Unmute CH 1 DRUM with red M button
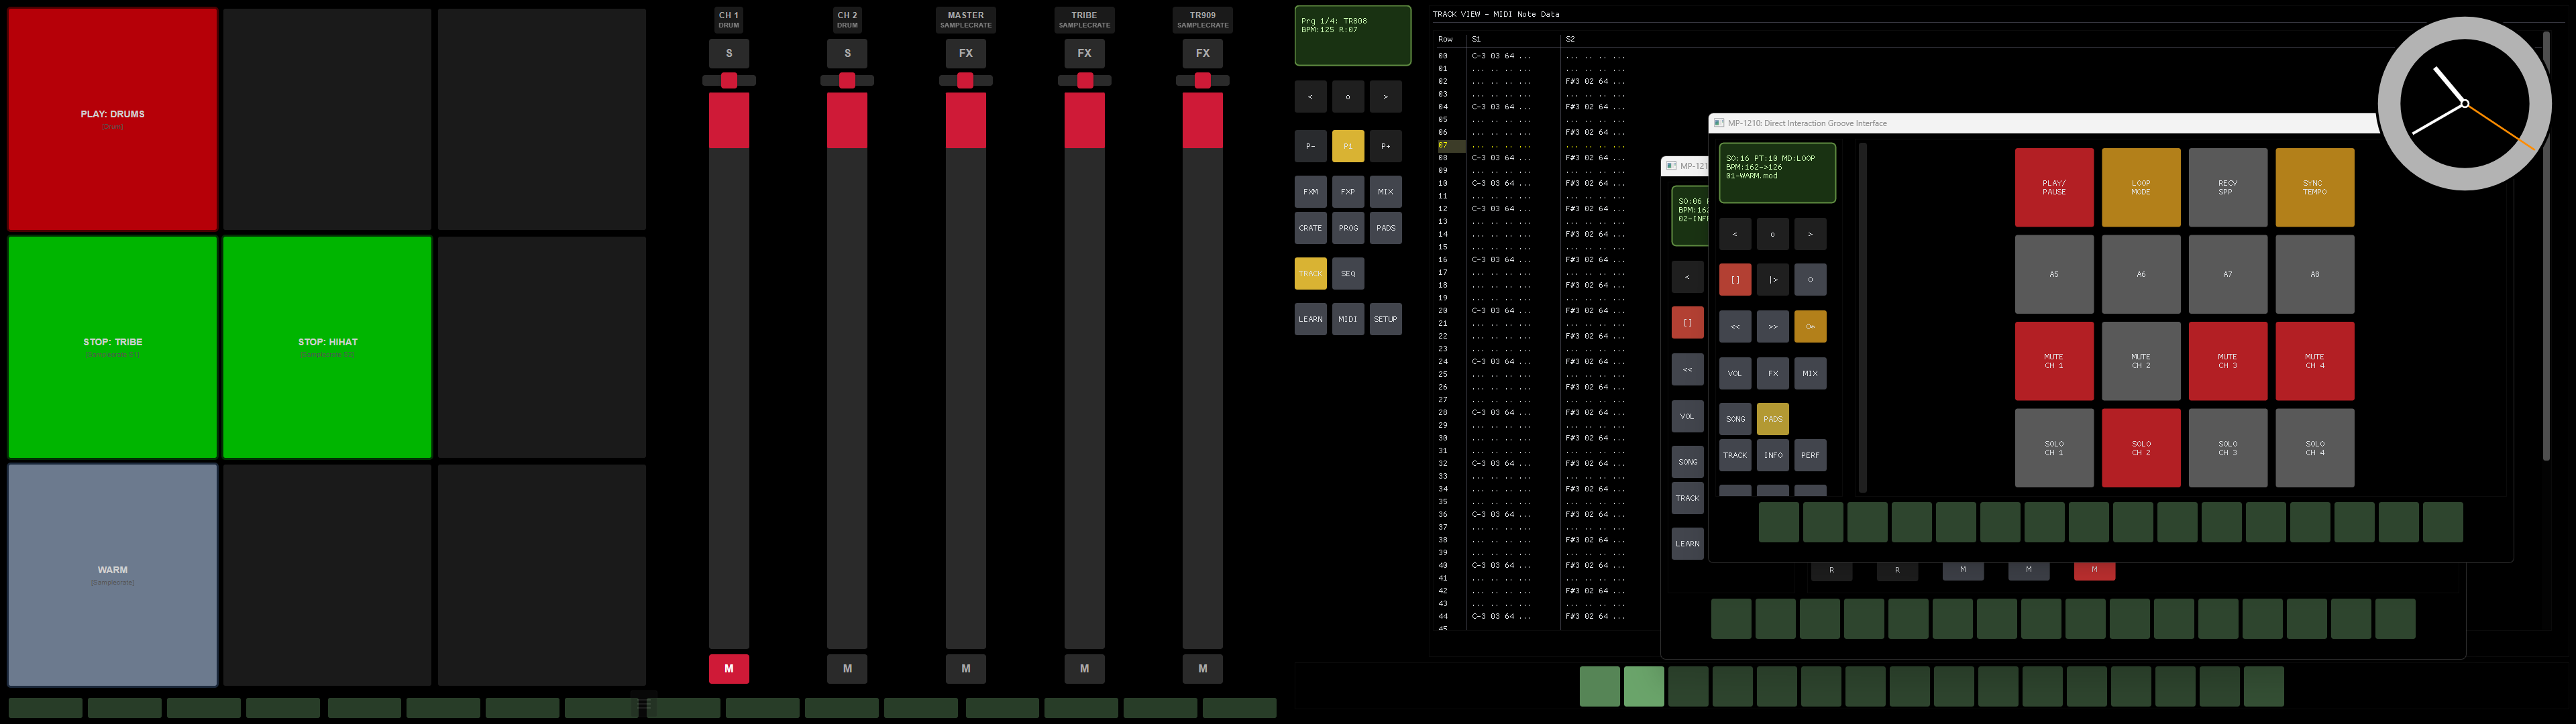The width and height of the screenshot is (2576, 724). point(728,668)
